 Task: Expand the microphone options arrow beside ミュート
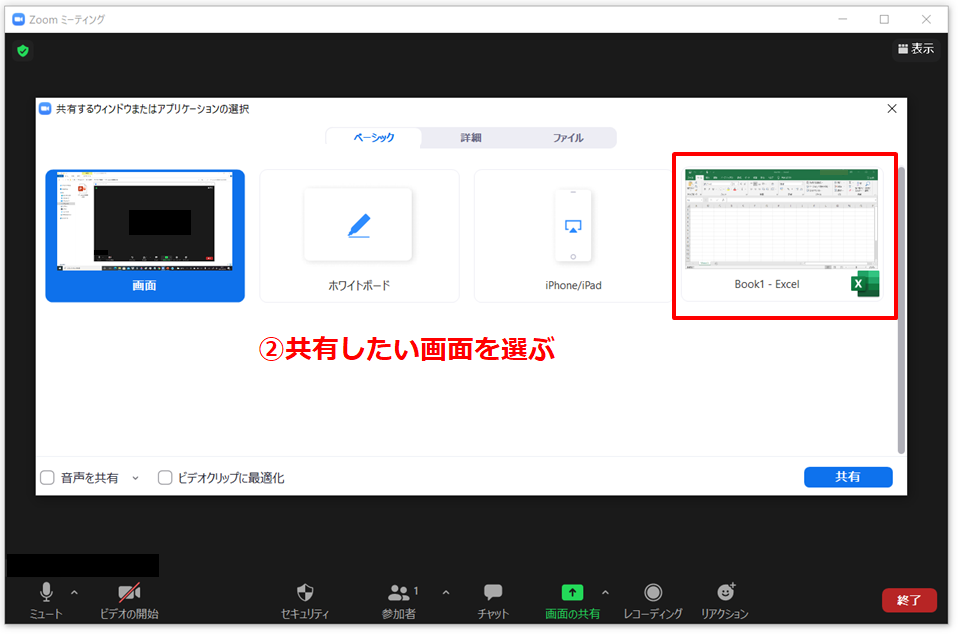[74, 593]
